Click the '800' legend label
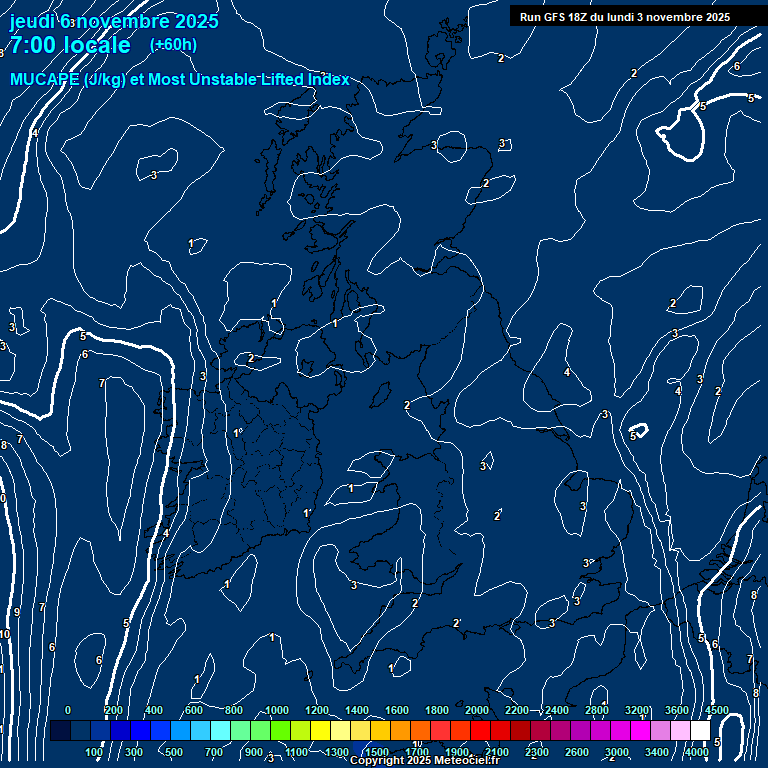The width and height of the screenshot is (768, 768). click(x=234, y=710)
